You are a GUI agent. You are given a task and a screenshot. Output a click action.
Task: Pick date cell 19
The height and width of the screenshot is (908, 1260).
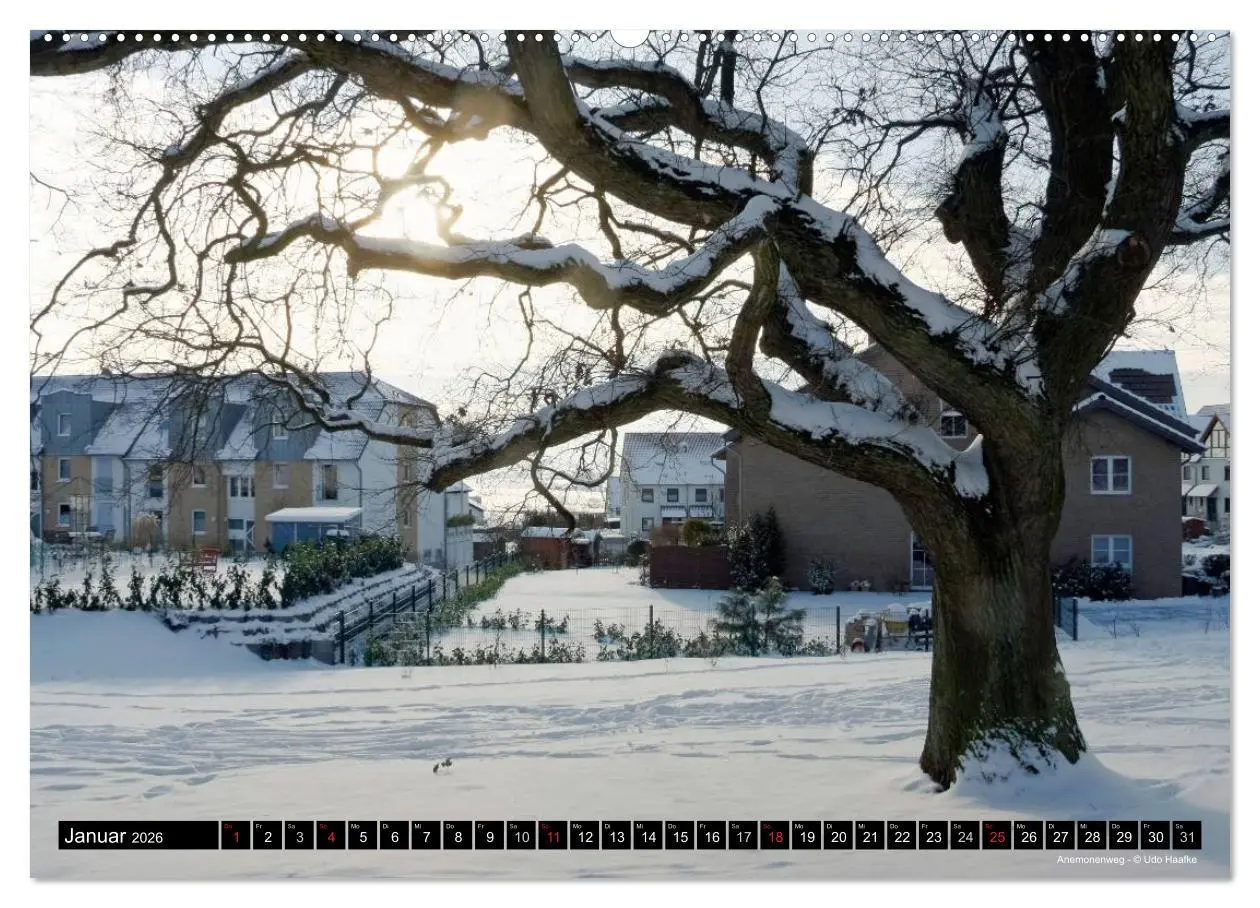tap(806, 836)
